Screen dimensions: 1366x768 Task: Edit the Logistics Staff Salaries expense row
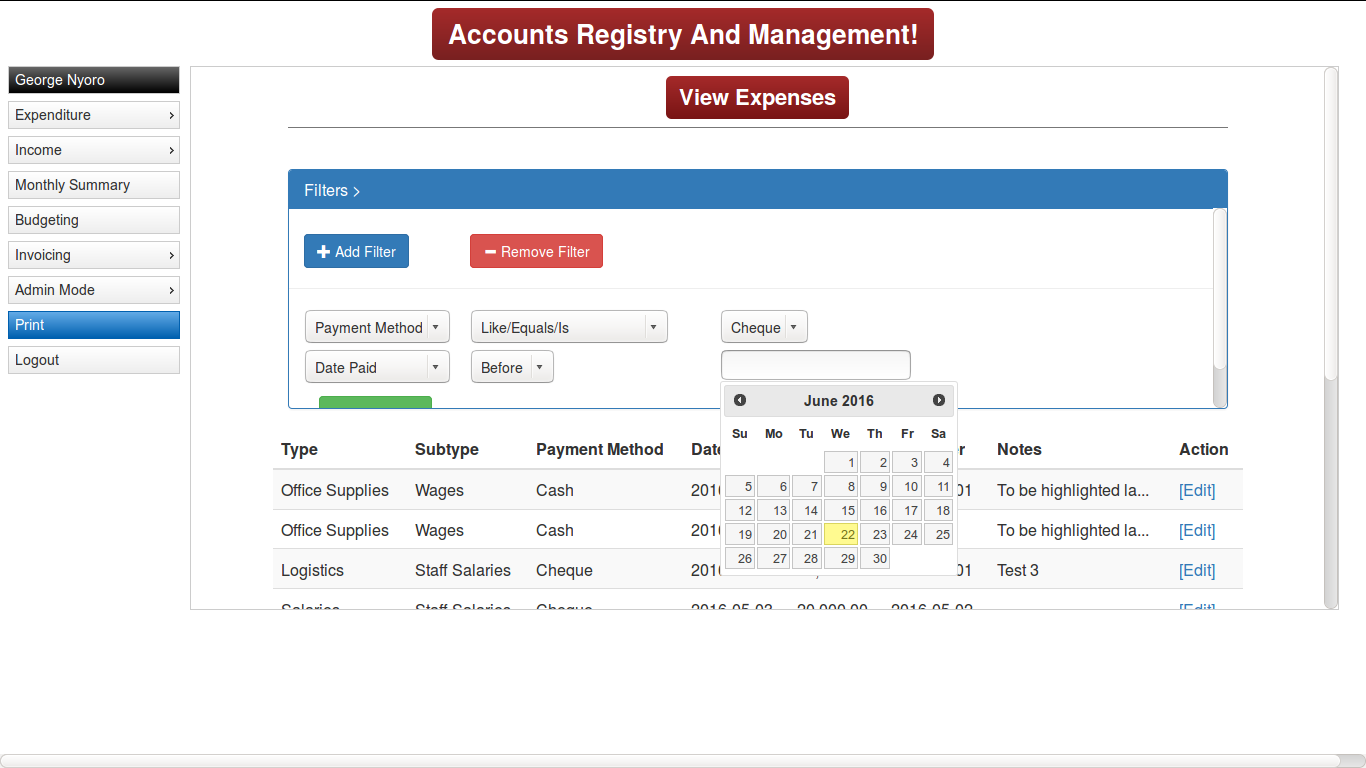pyautogui.click(x=1197, y=570)
